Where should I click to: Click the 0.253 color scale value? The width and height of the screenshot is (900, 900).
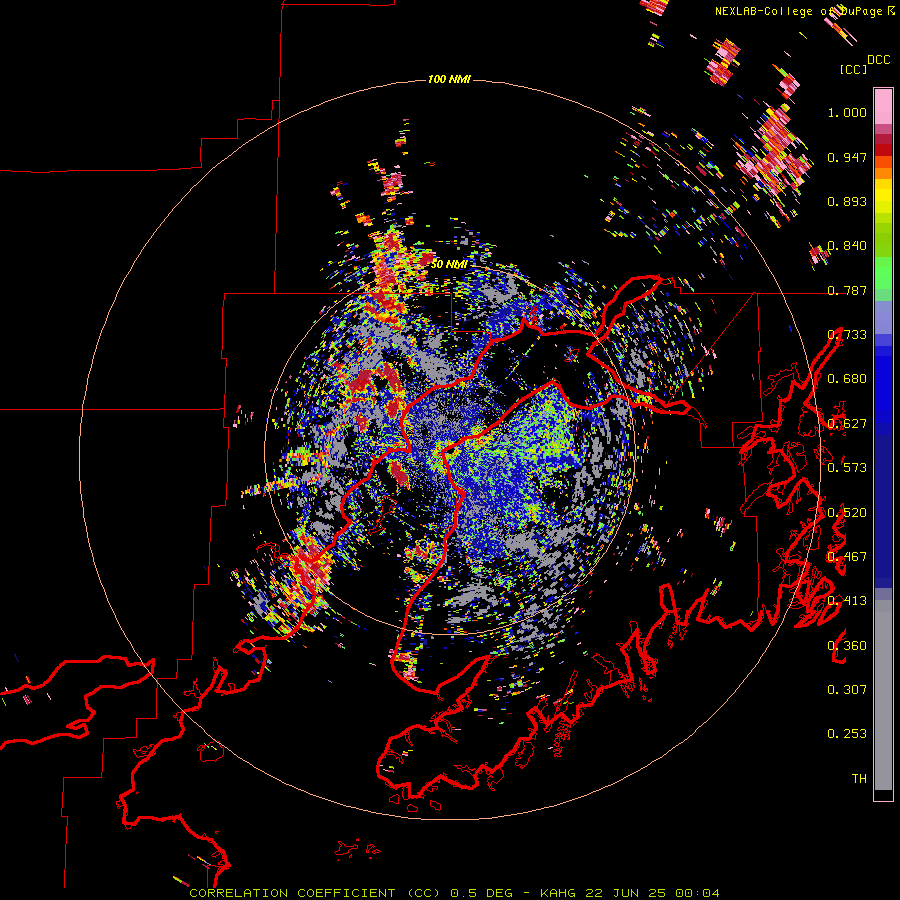click(847, 734)
